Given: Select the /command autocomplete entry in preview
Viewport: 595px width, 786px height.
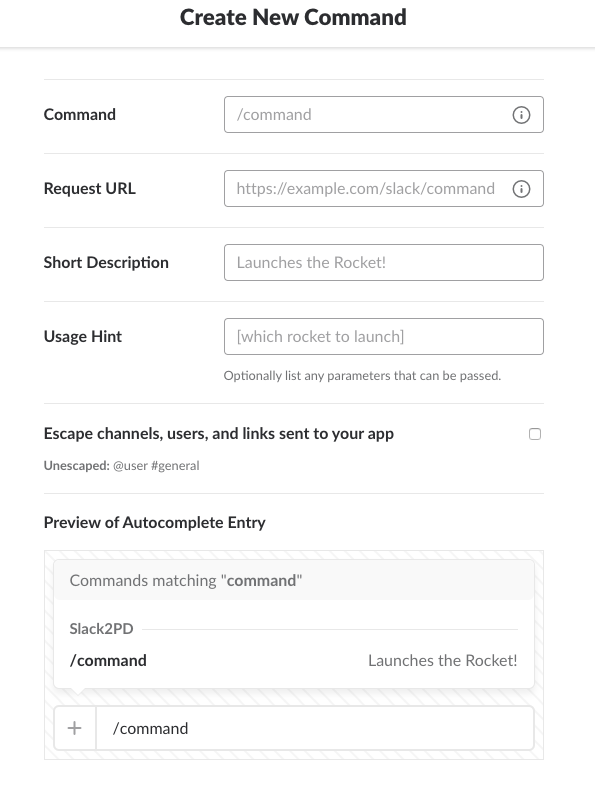Looking at the screenshot, I should 108,660.
